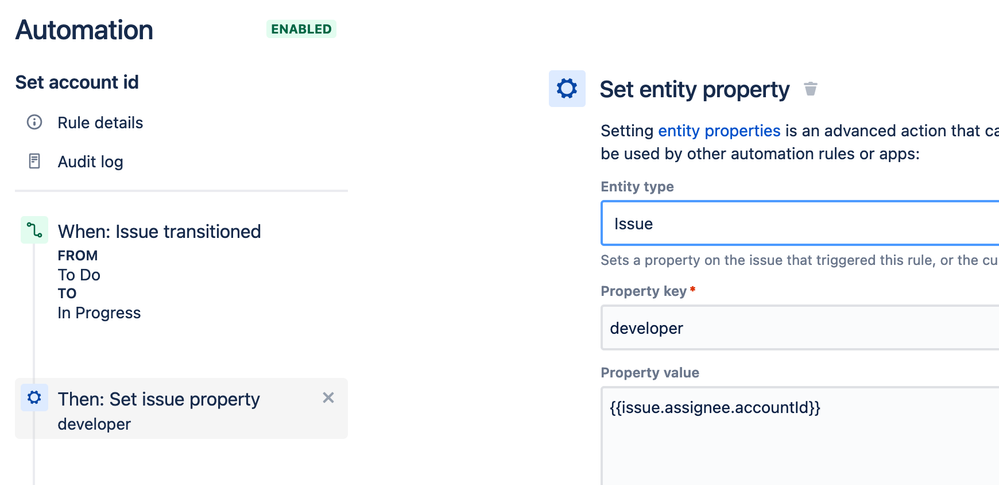Toggle the ENABLED status badge
999x485 pixels.
tap(301, 29)
